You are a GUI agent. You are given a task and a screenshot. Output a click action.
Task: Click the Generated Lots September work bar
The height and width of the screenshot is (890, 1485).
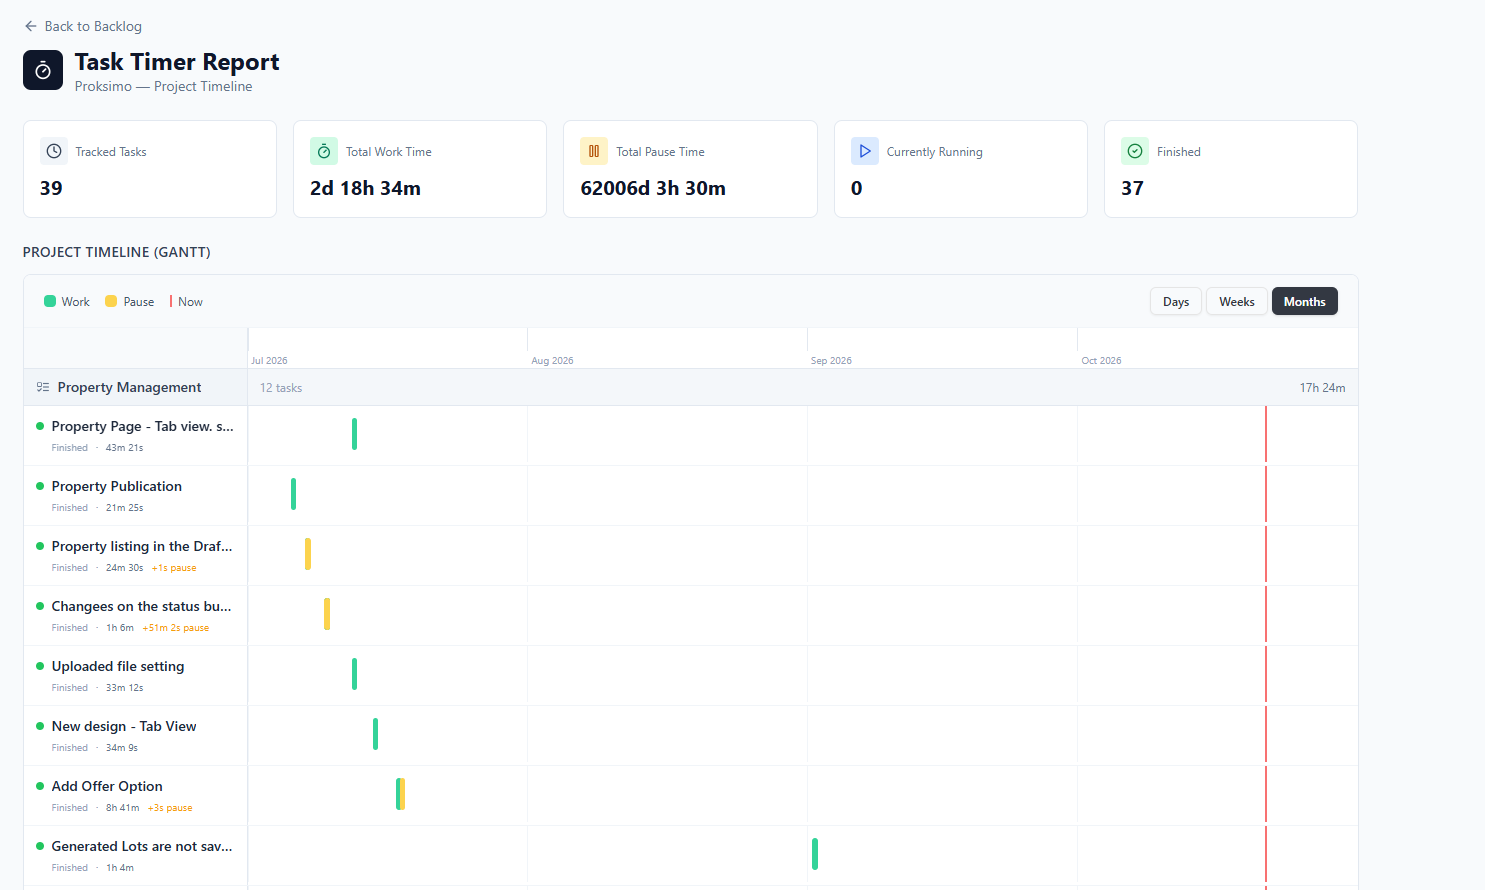tap(815, 854)
